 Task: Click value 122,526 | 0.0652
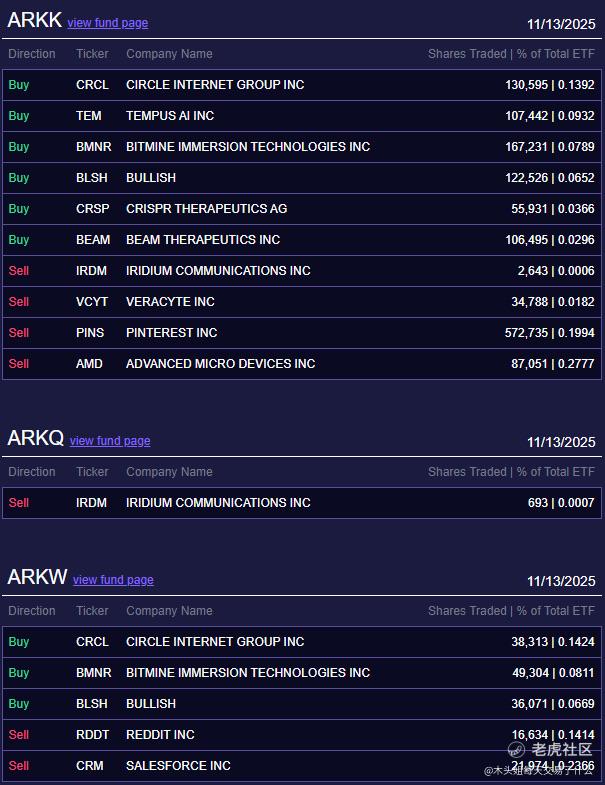click(550, 178)
